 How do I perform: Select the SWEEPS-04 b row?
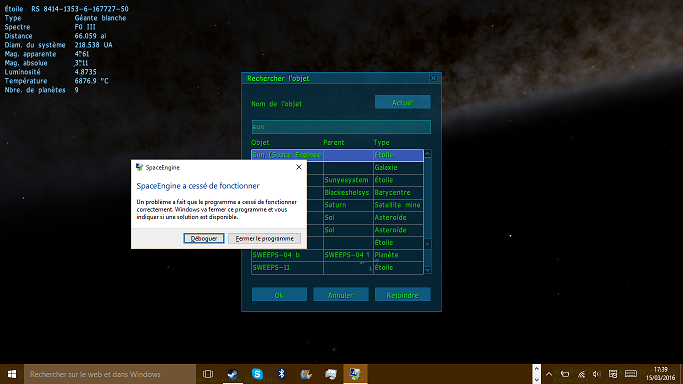[x=337, y=255]
